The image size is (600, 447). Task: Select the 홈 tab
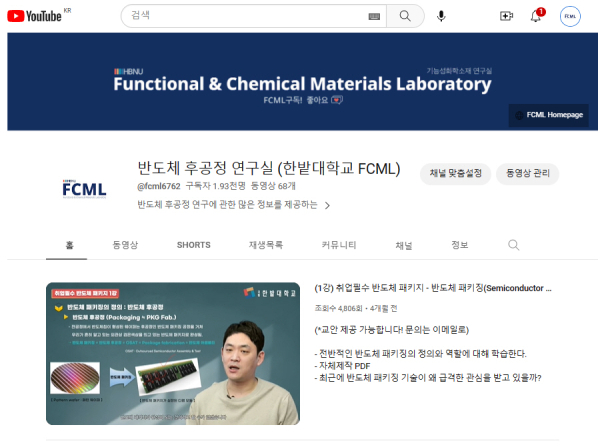point(69,245)
